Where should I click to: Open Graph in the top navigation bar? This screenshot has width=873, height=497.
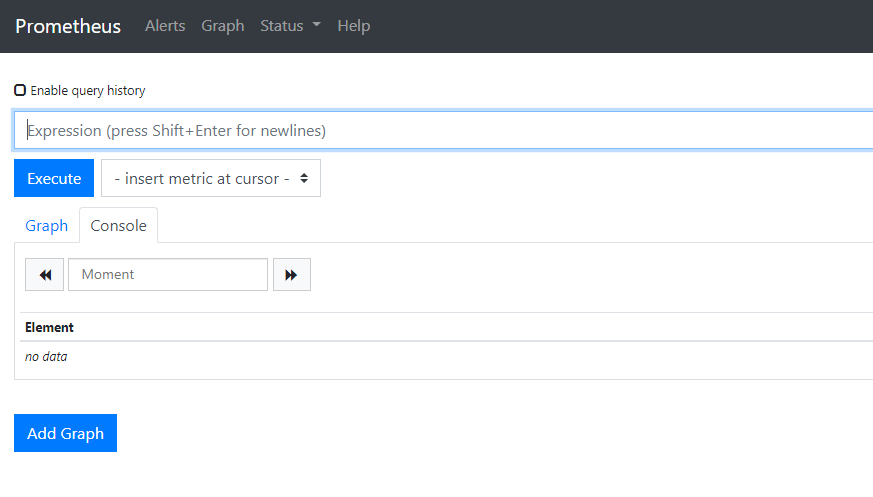coord(222,26)
